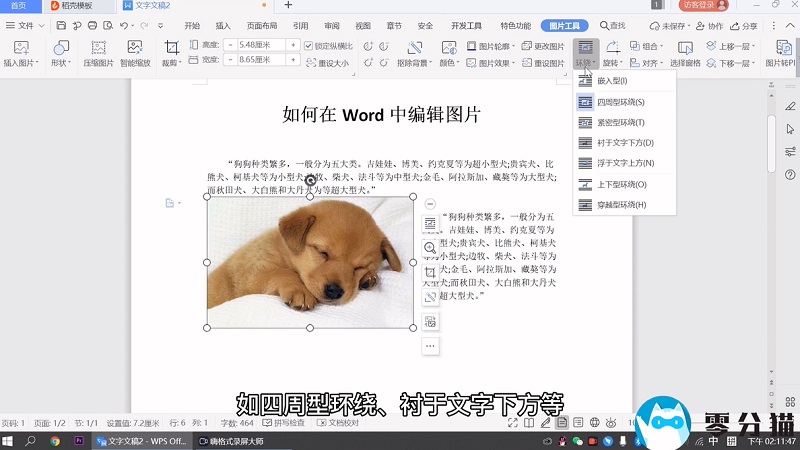Click the 选择窗格 selection pane icon
The height and width of the screenshot is (450, 800).
pos(685,48)
